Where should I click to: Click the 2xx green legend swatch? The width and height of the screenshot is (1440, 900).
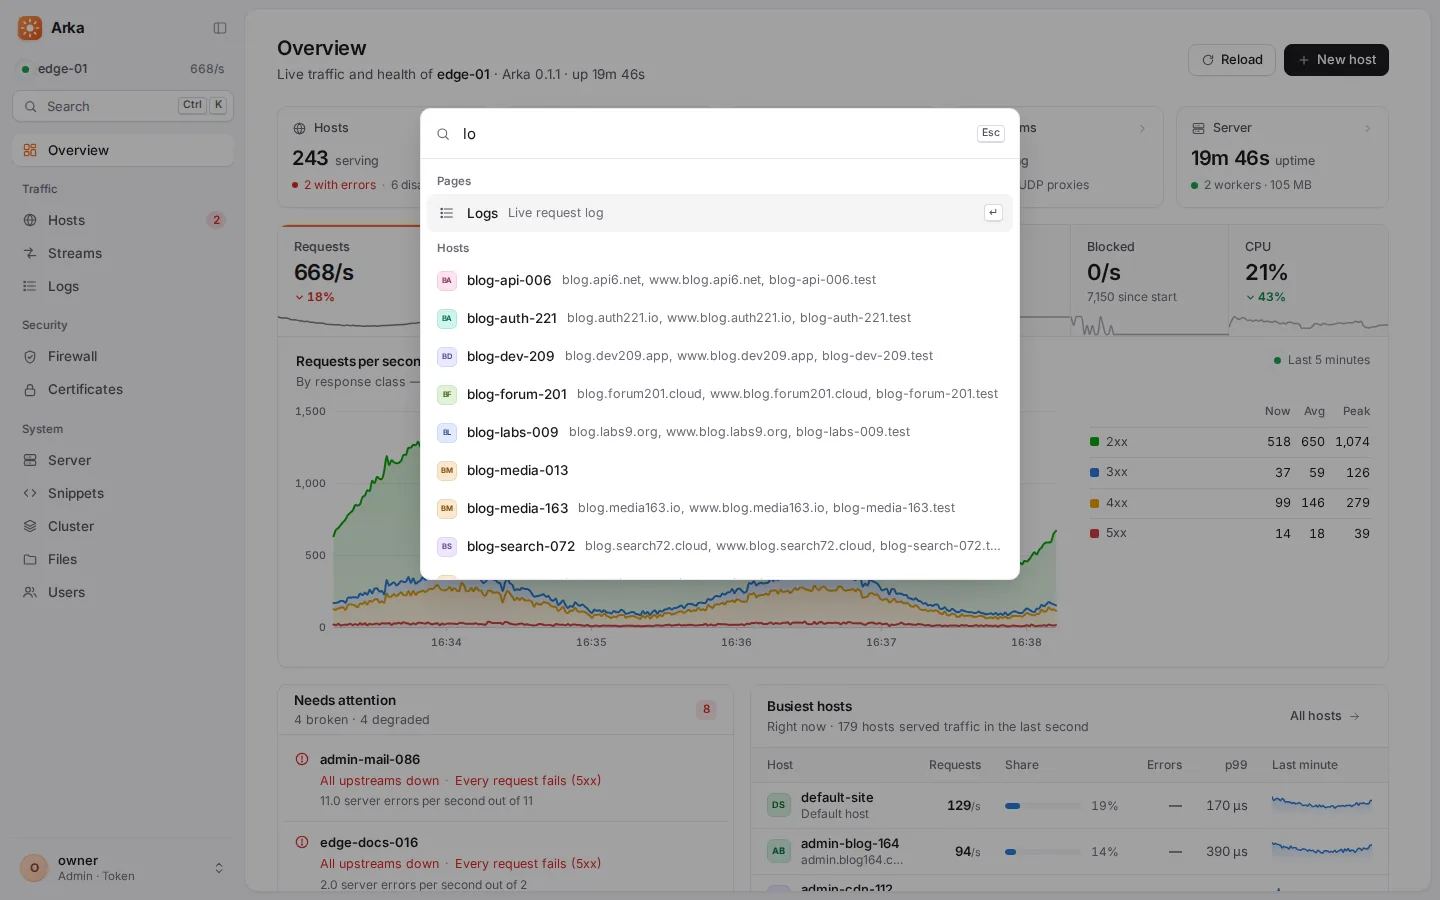tap(1094, 442)
